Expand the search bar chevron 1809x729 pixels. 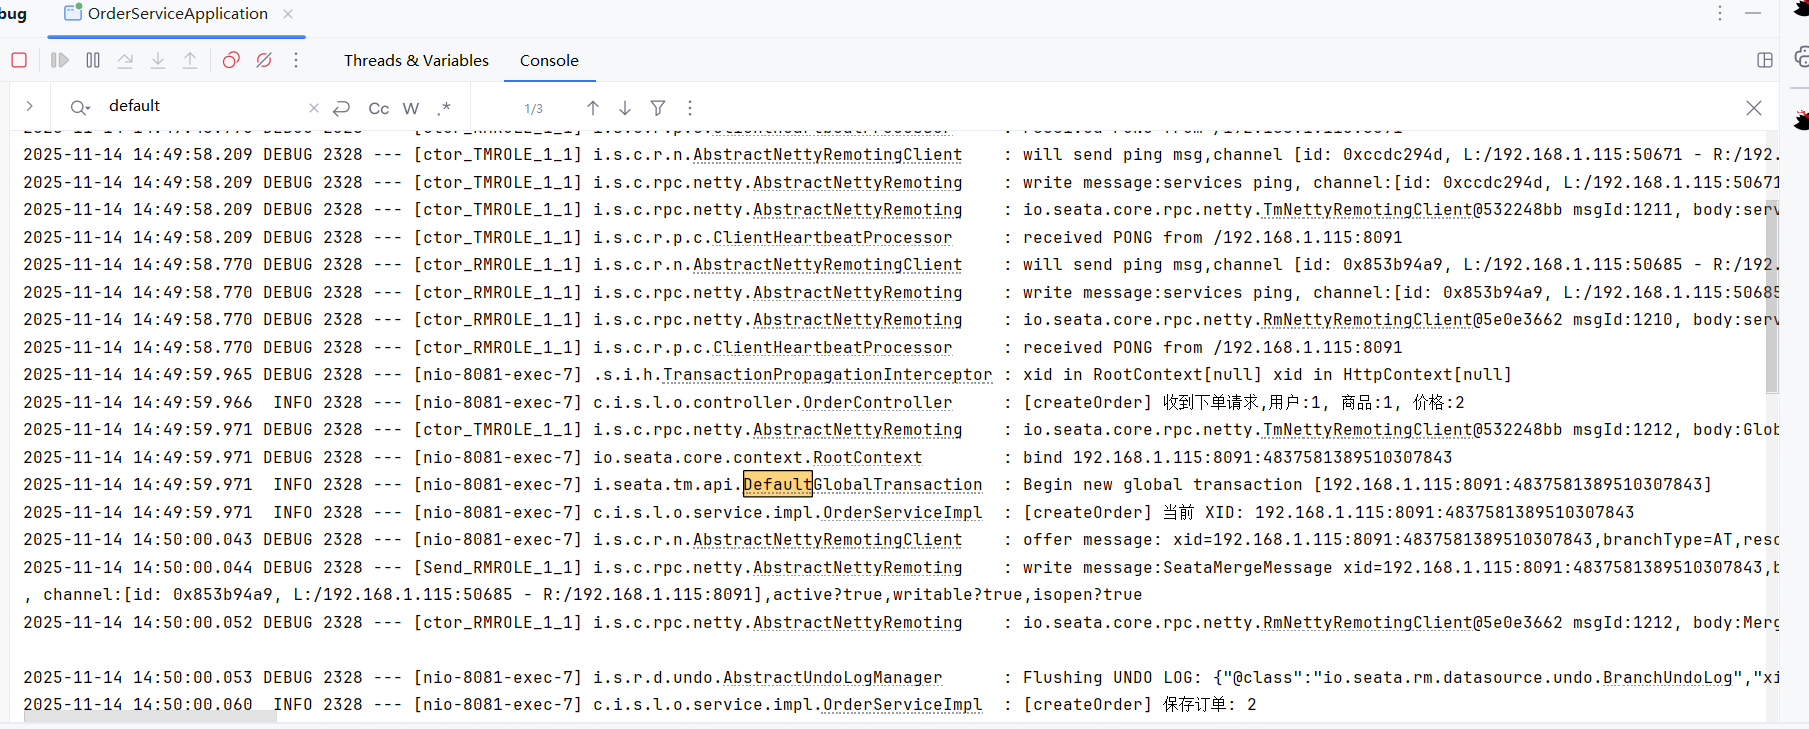tap(30, 106)
